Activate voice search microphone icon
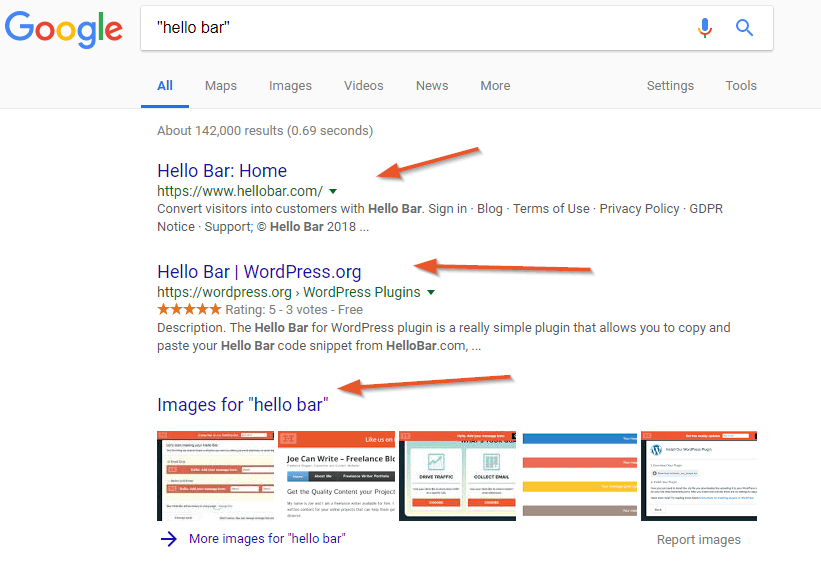 click(x=705, y=28)
